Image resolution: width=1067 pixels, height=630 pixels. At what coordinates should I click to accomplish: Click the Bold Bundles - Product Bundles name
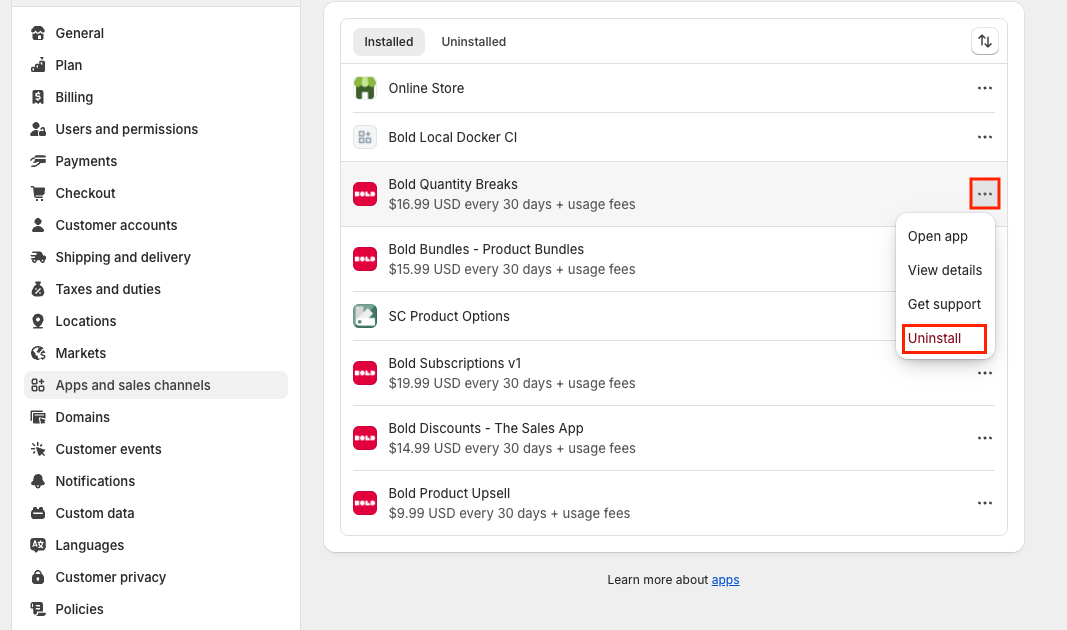click(486, 249)
